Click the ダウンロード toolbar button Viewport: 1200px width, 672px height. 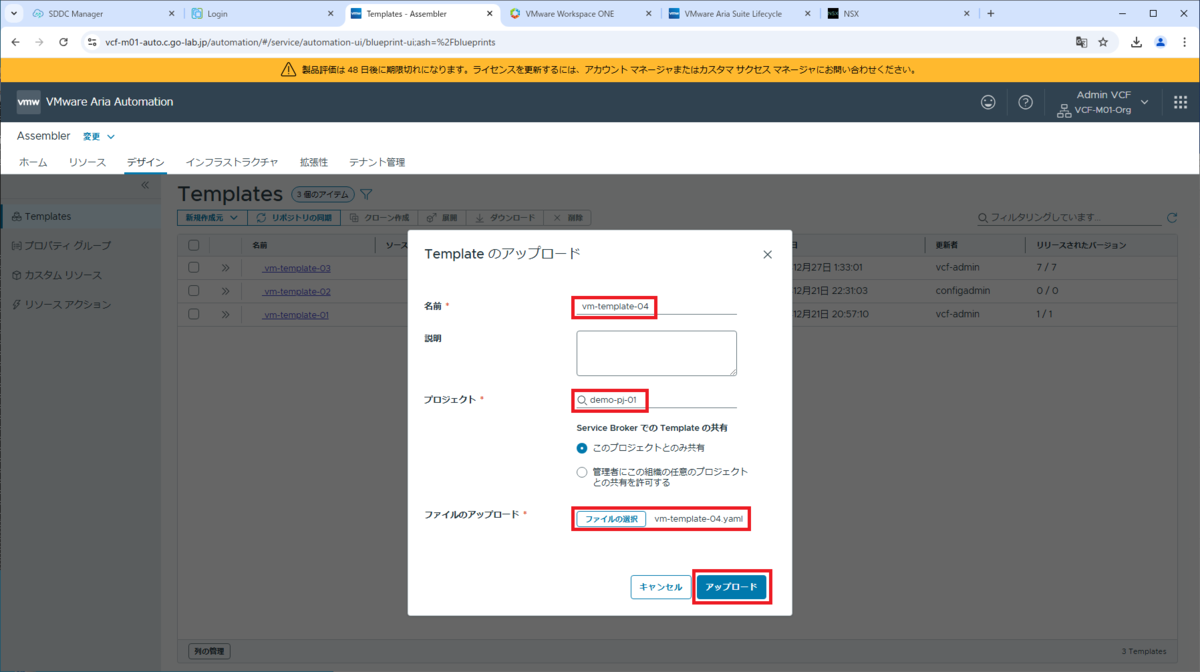(504, 217)
